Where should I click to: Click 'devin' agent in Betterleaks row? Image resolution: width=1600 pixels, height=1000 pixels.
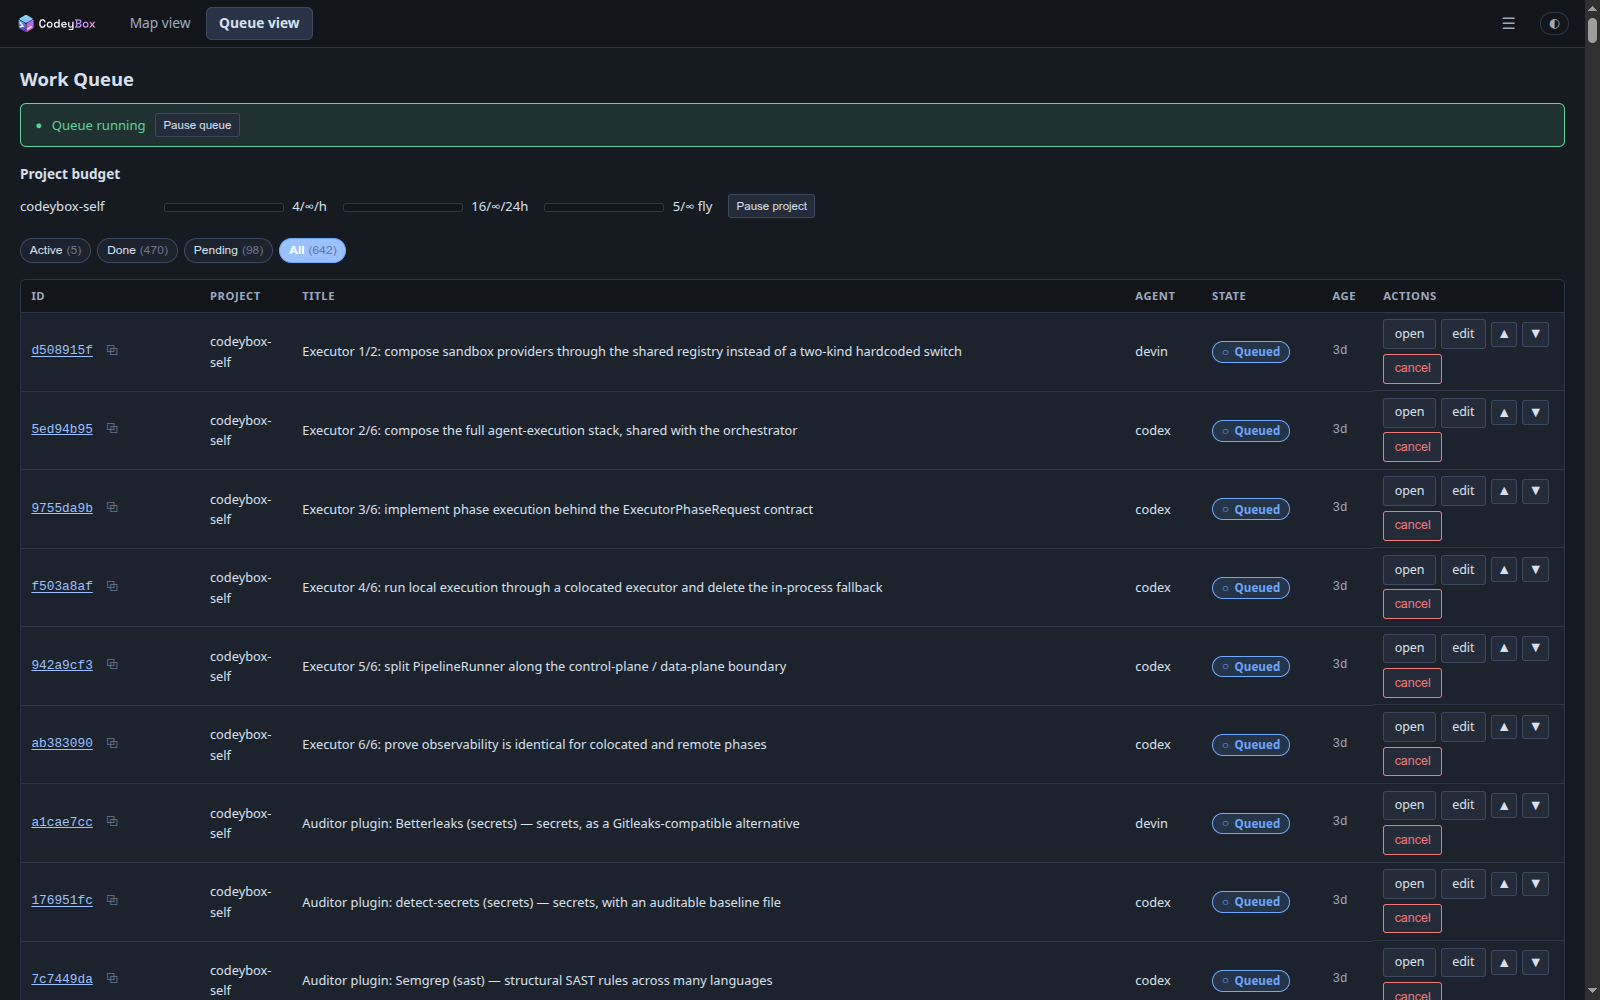point(1151,823)
